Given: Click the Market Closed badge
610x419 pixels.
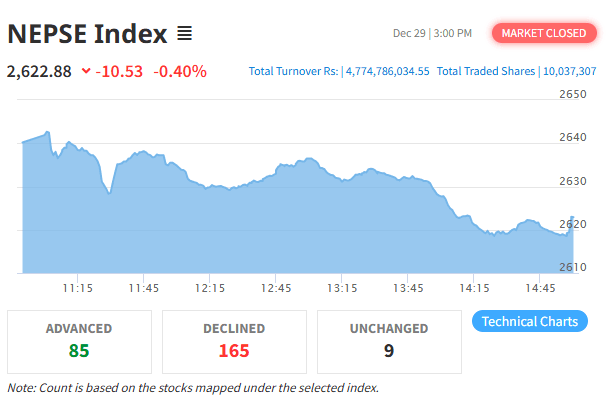Looking at the screenshot, I should (x=543, y=33).
